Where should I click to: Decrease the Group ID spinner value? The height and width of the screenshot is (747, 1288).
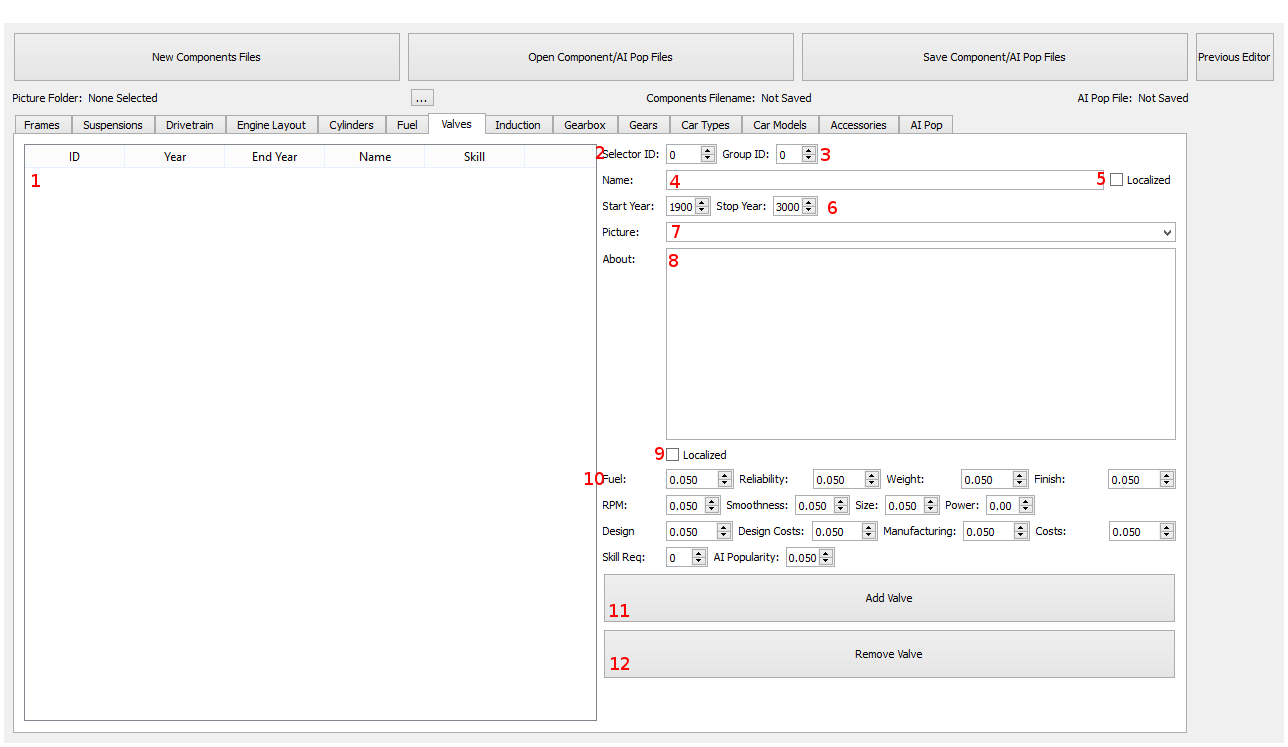point(809,159)
